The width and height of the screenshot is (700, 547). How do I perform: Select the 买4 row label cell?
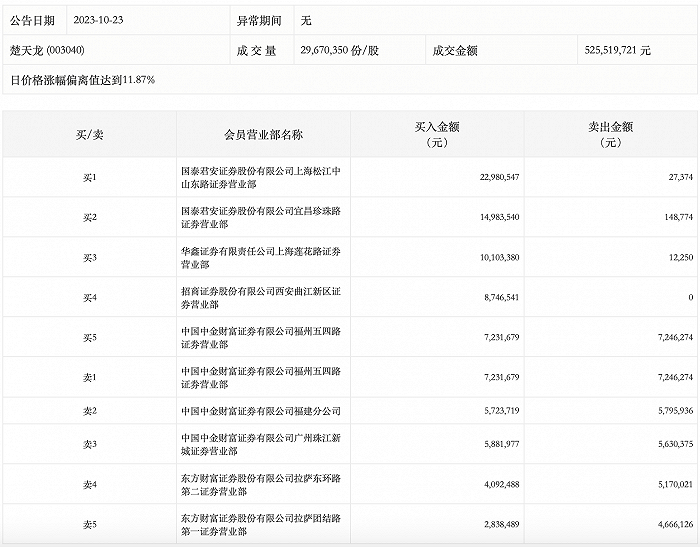[x=89, y=297]
